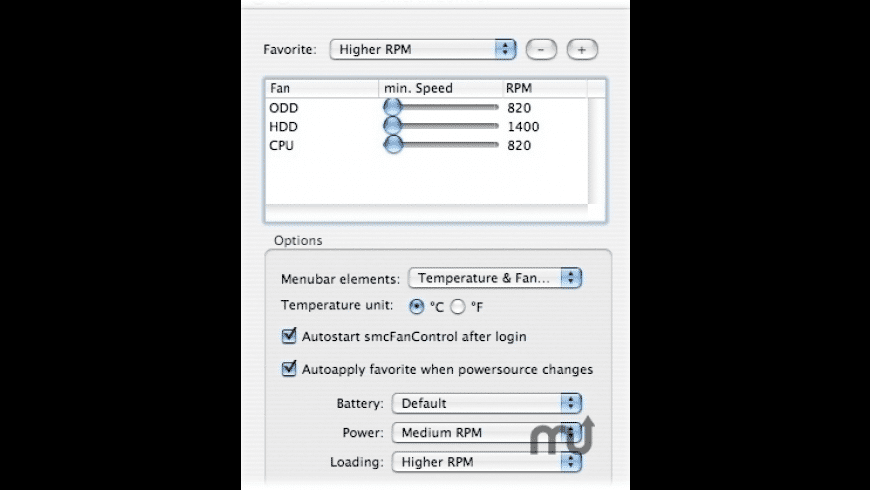This screenshot has height=490, width=870.
Task: Open the Power dropdown showing Medium RPM
Action: click(x=486, y=433)
